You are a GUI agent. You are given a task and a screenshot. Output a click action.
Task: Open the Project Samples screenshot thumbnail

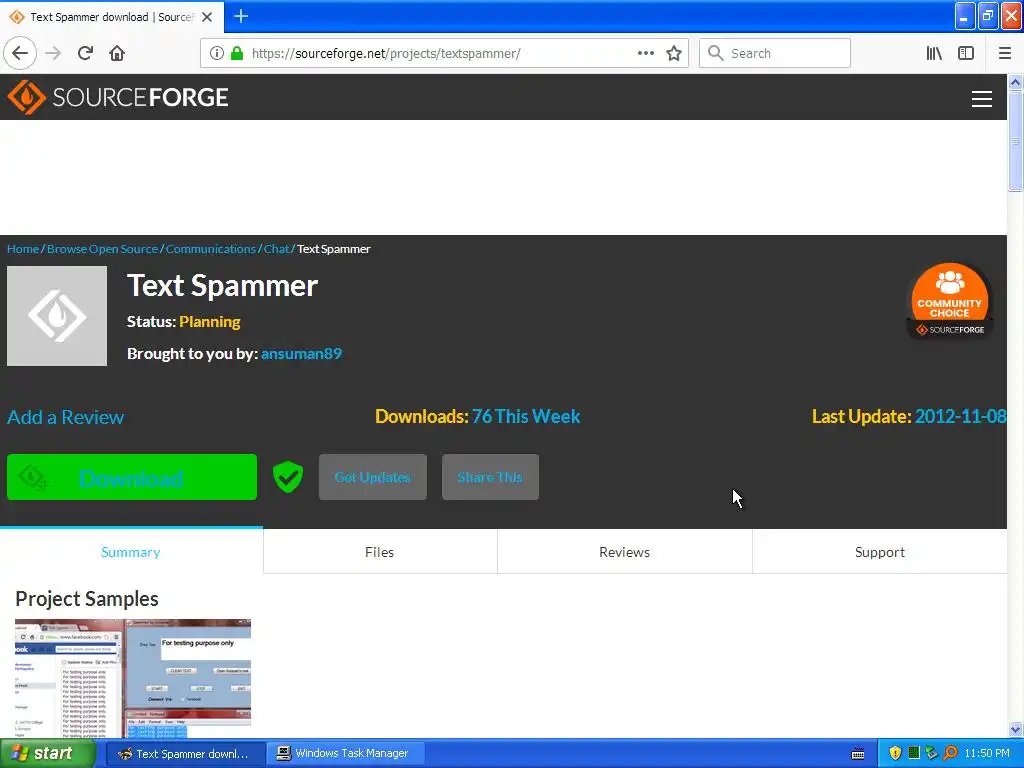133,679
